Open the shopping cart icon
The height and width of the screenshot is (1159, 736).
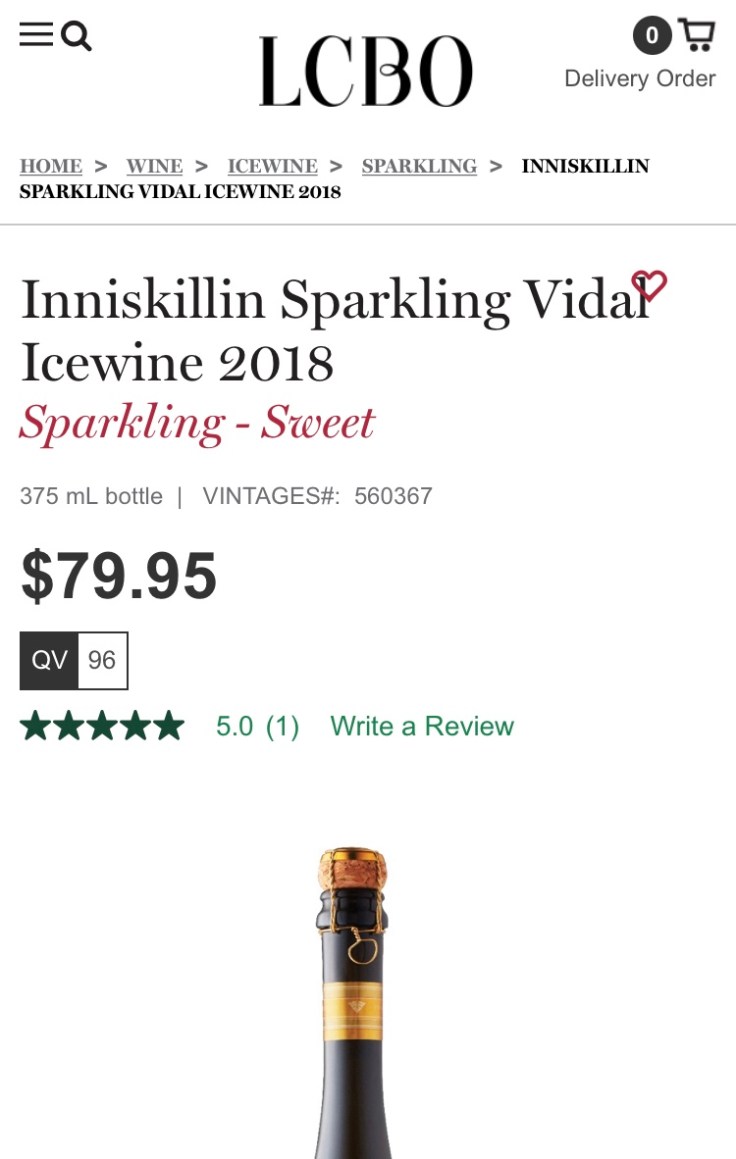[x=696, y=35]
